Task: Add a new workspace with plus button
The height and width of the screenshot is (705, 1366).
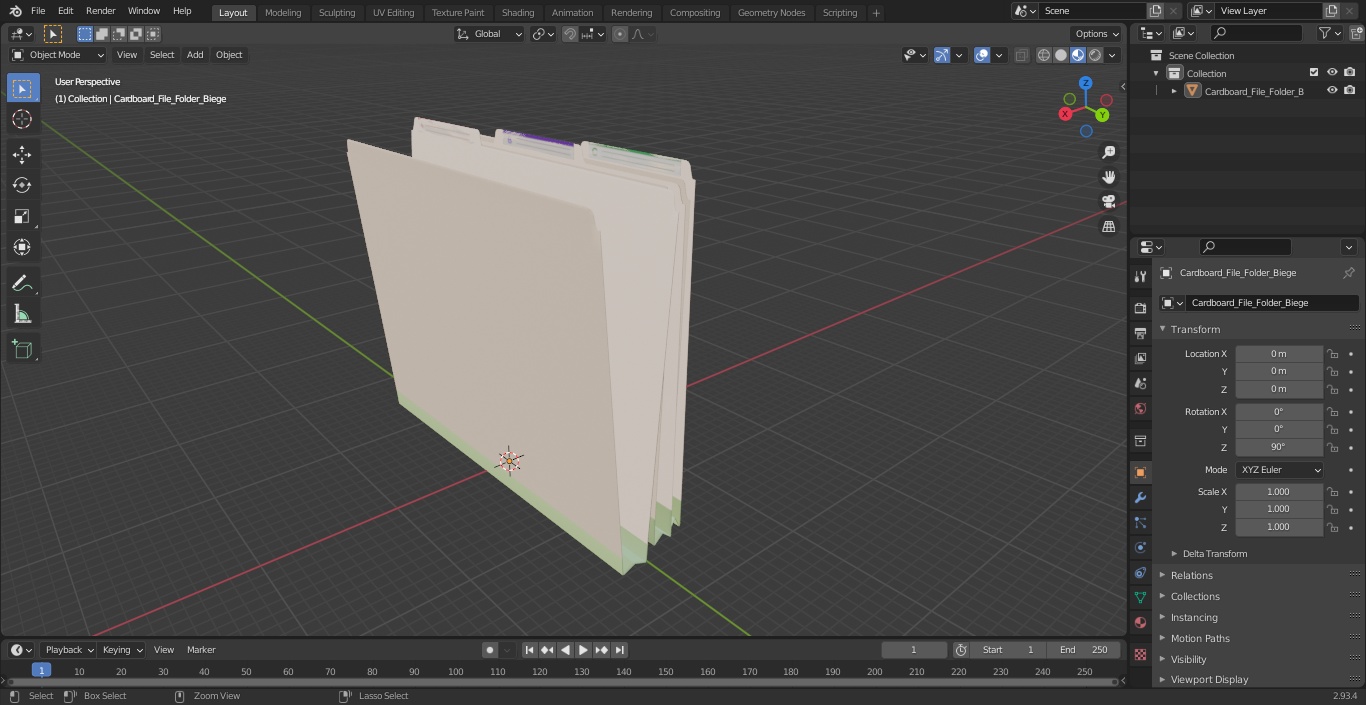Action: point(876,12)
